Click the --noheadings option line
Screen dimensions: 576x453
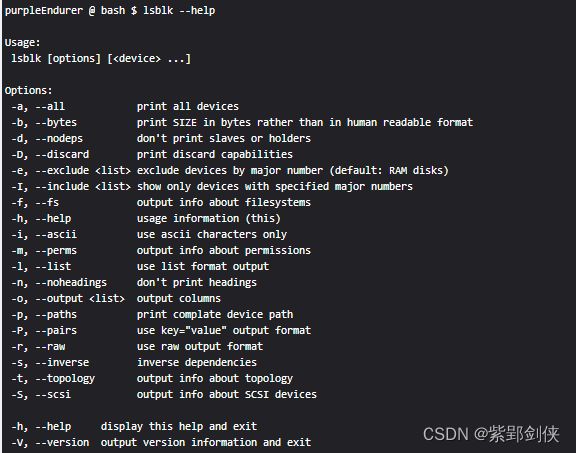click(134, 283)
